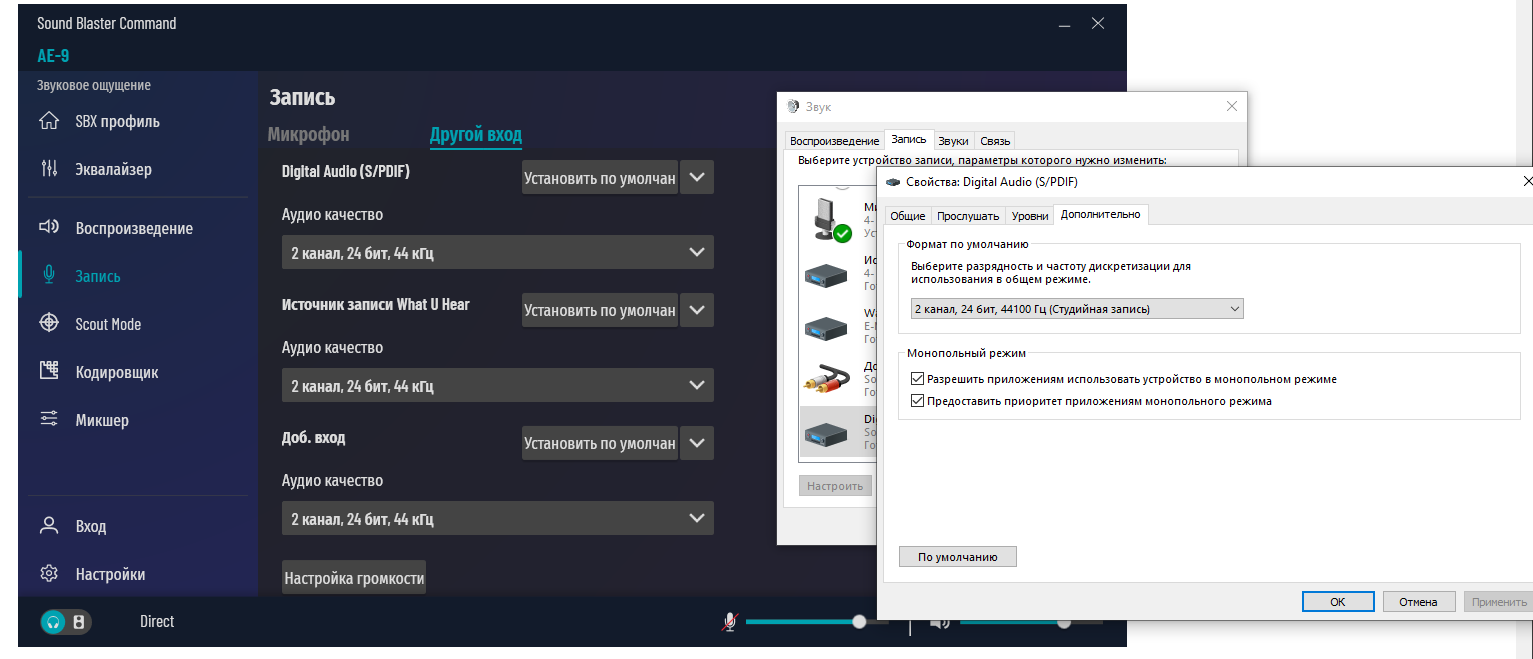Screen dimensions: 1533x659
Task: Select the Запись microphone icon in sidebar
Action: 48,276
